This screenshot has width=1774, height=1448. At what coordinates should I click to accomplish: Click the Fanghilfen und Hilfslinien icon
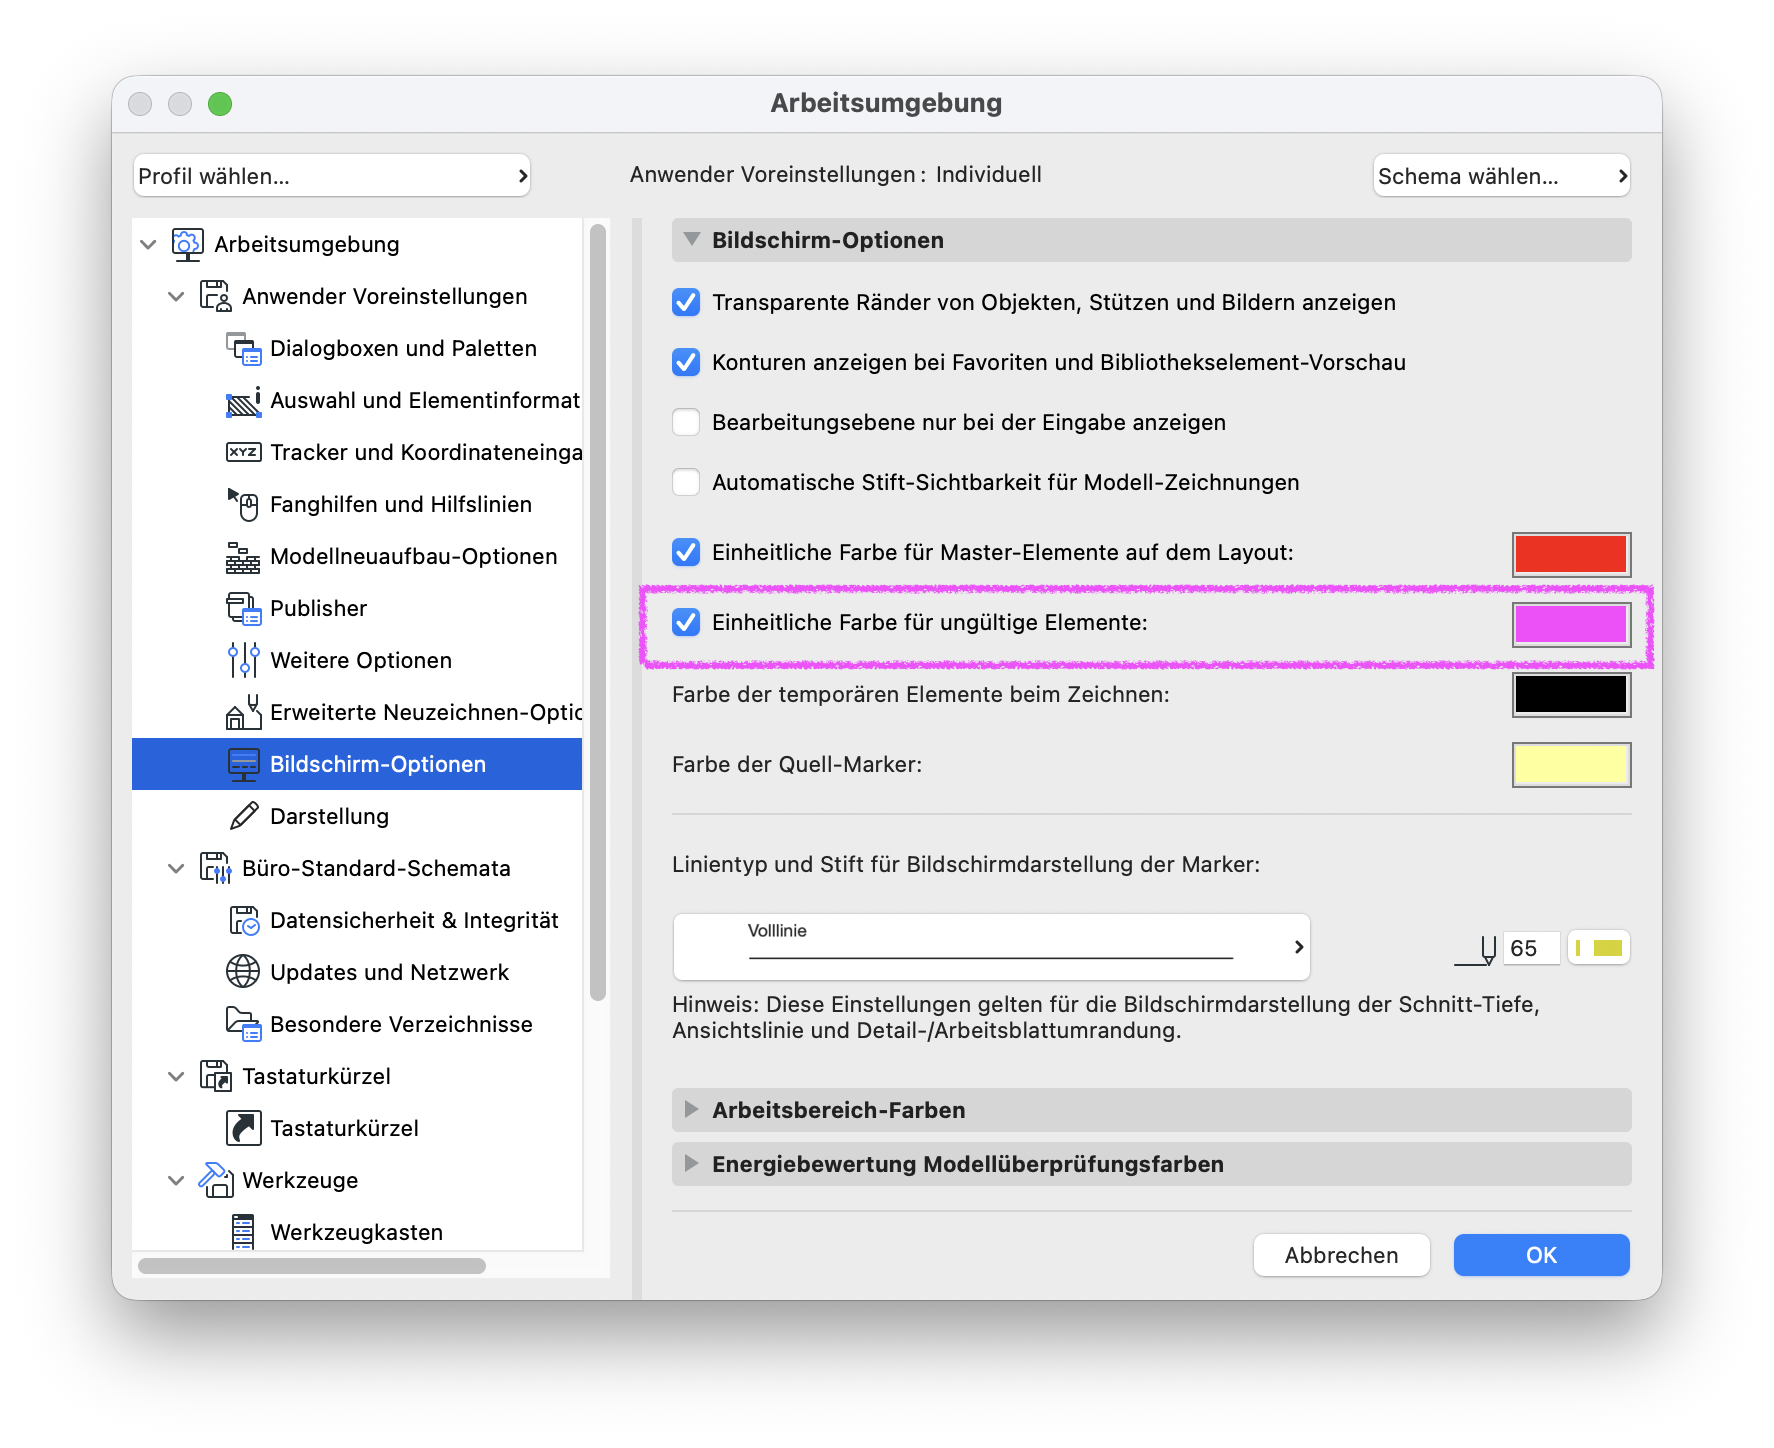(x=243, y=504)
